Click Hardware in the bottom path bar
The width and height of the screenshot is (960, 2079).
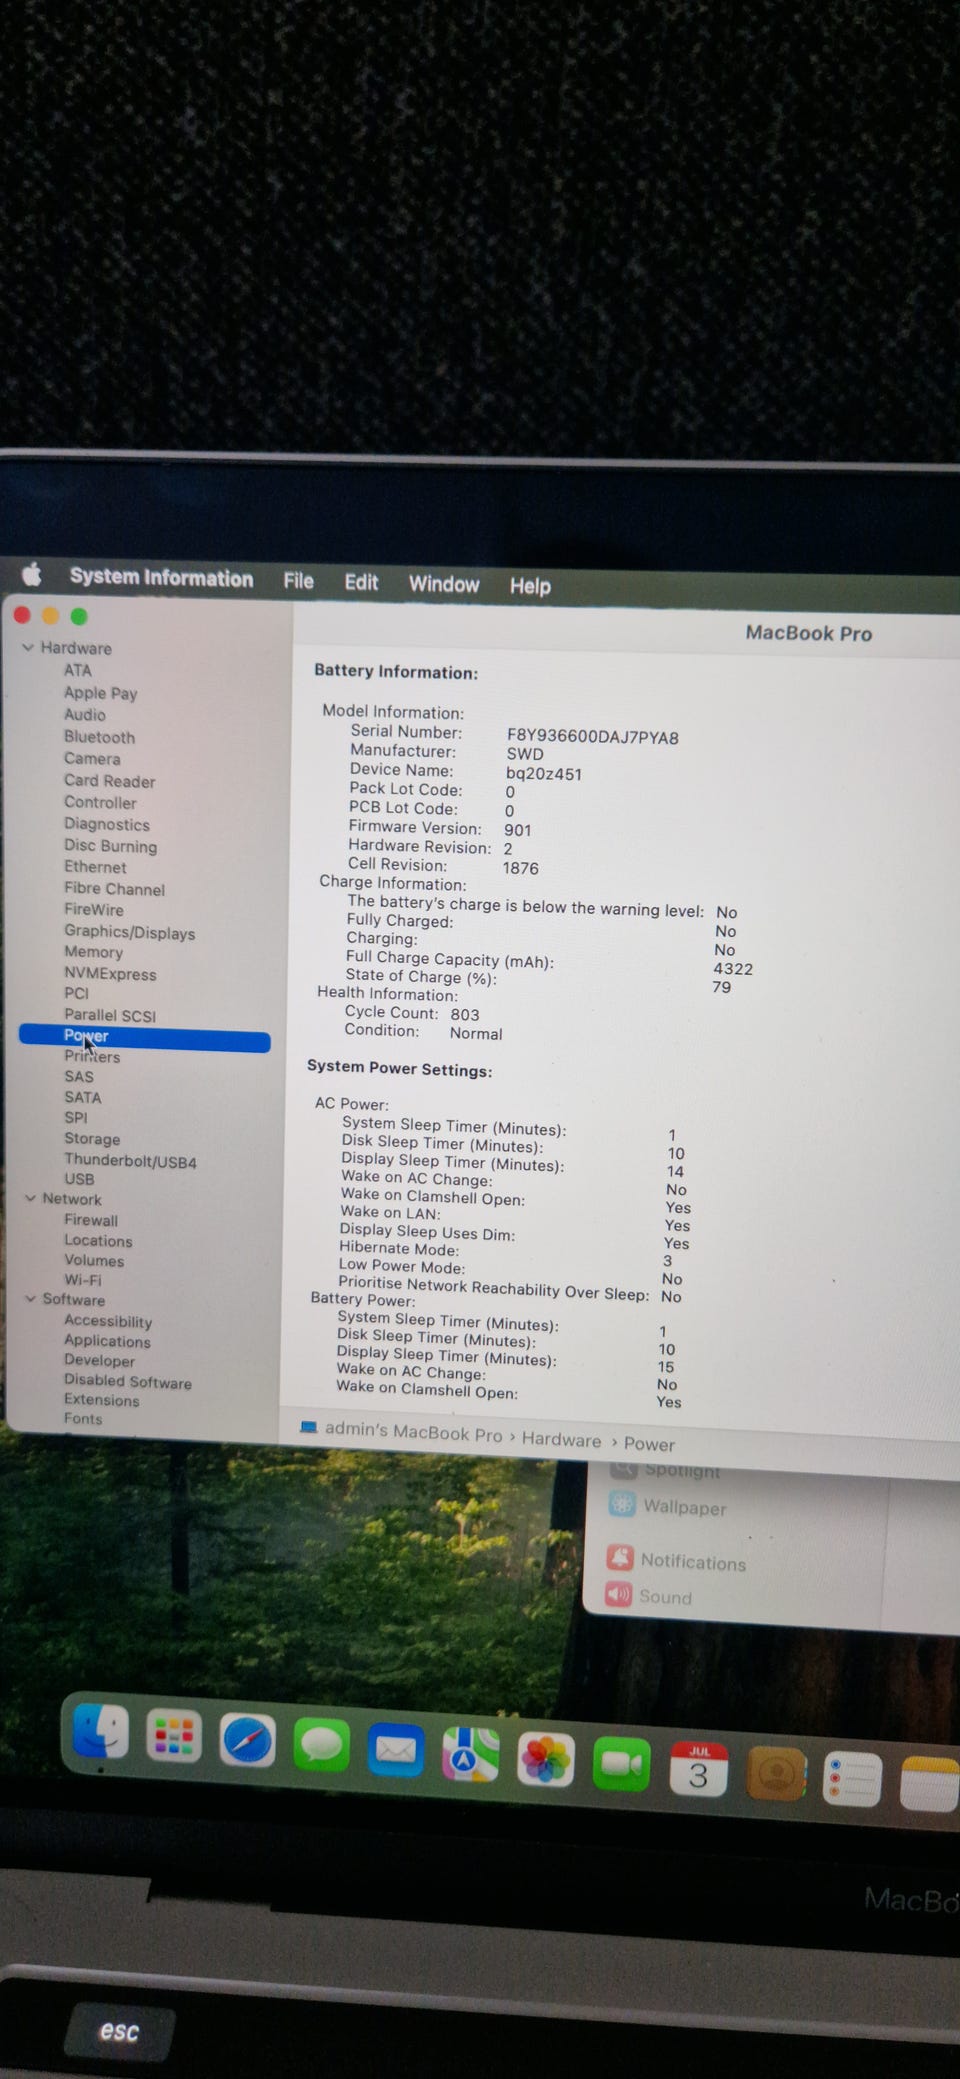pyautogui.click(x=561, y=1439)
